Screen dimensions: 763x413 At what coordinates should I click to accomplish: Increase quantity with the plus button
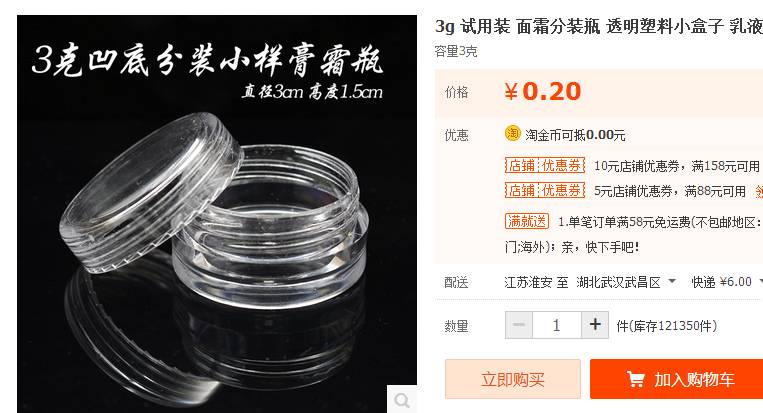[595, 324]
